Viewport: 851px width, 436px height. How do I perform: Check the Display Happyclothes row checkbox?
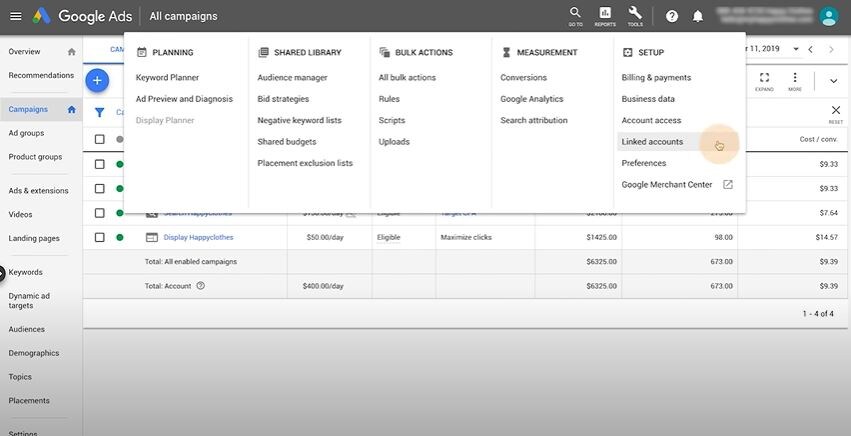(99, 237)
